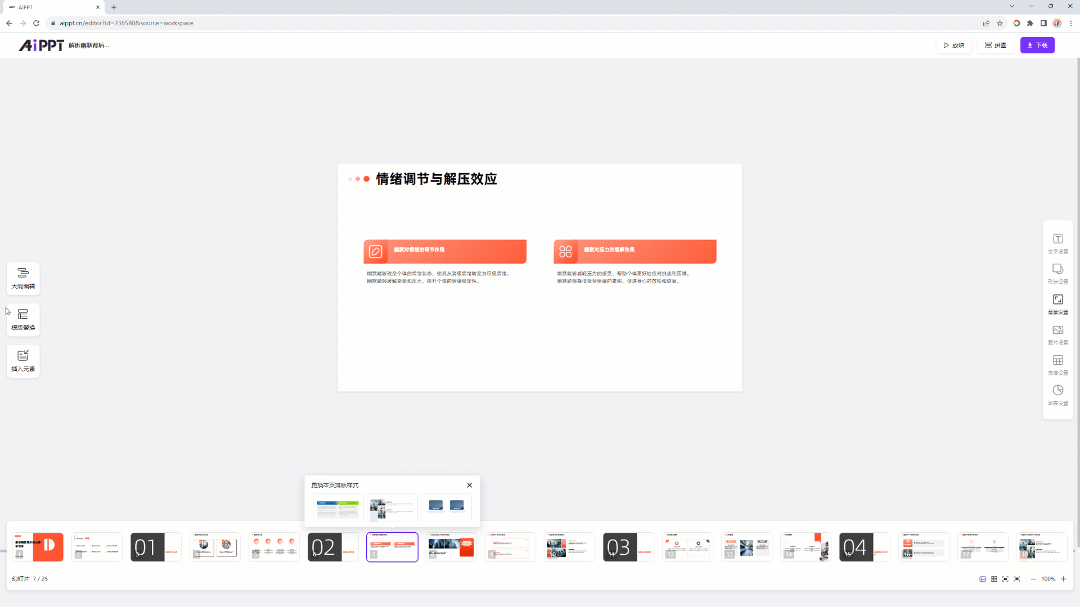Choose the third layout style option
The height and width of the screenshot is (607, 1080).
click(x=446, y=508)
